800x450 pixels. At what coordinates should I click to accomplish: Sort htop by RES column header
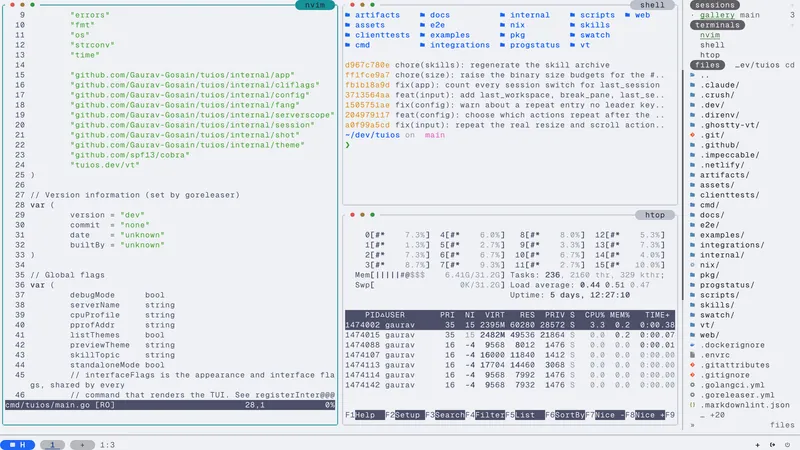click(x=527, y=315)
